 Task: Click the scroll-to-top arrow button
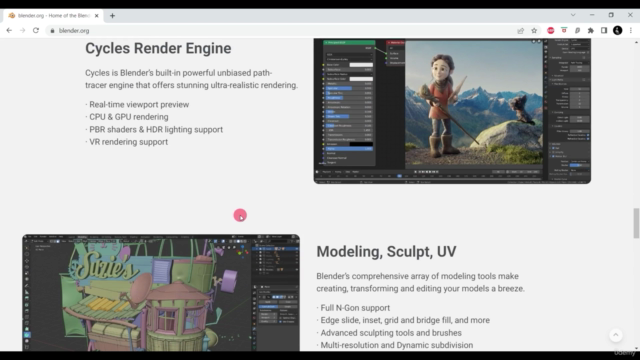tap(616, 335)
